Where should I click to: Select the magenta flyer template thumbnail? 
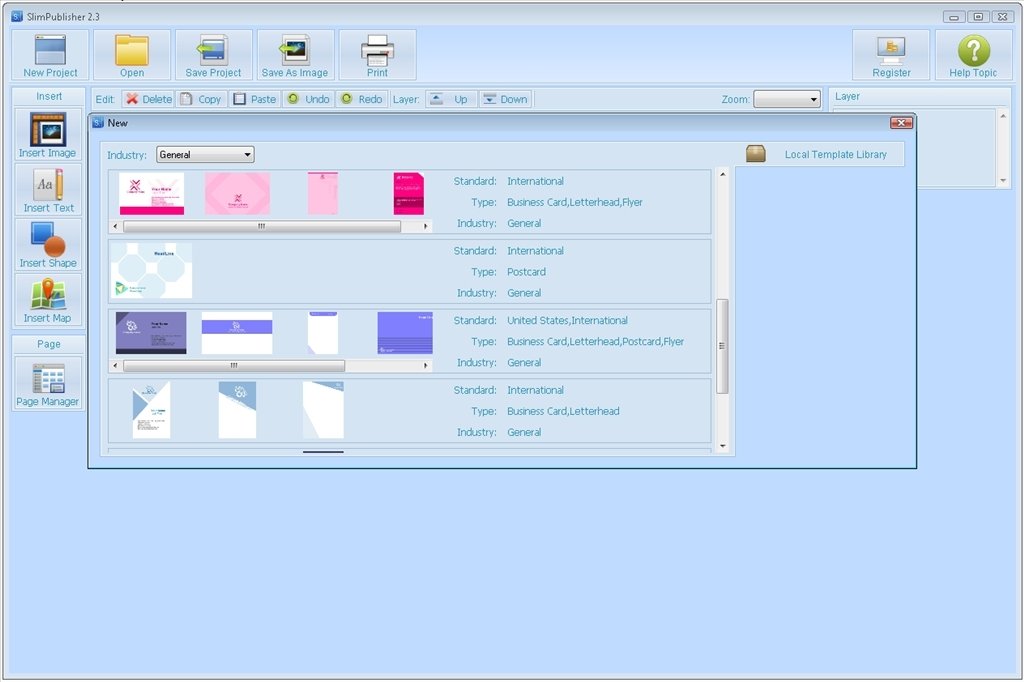[408, 193]
